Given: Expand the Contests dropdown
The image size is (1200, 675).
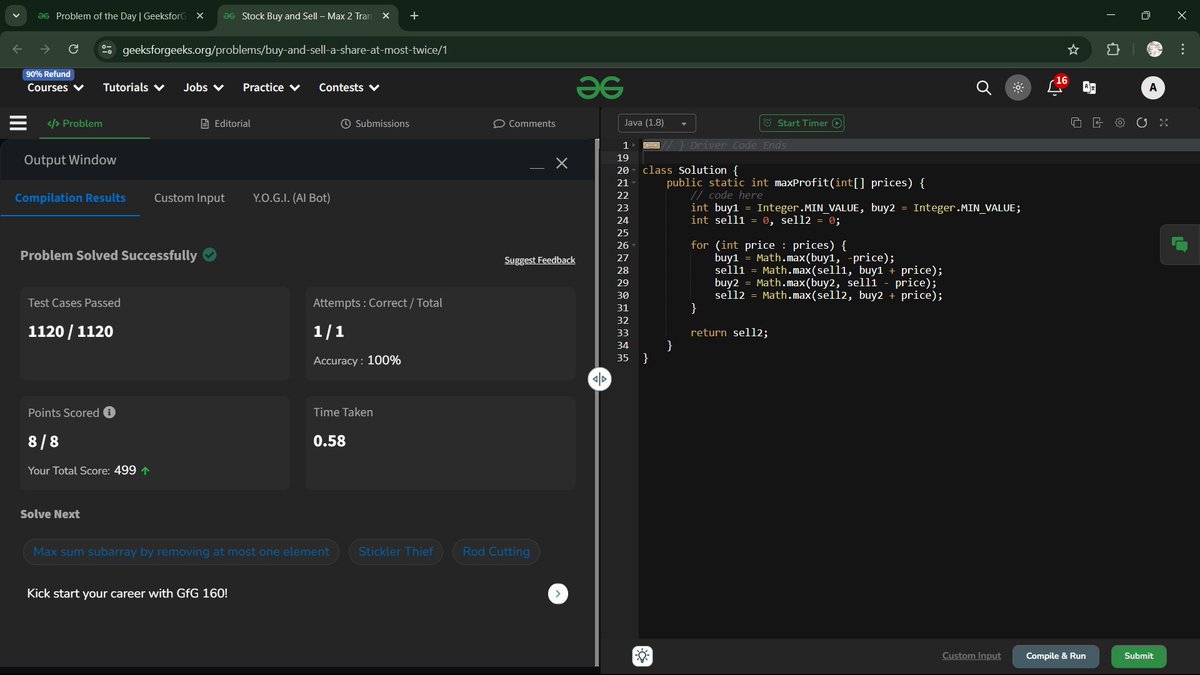Looking at the screenshot, I should click(349, 88).
